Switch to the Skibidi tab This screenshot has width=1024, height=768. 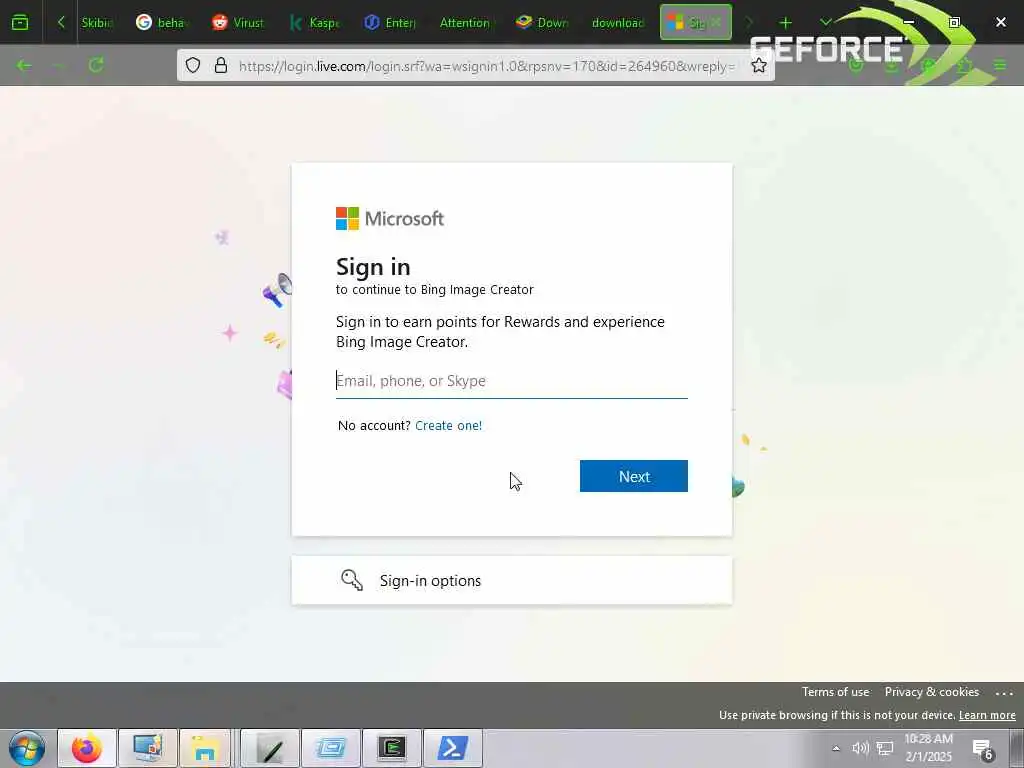click(x=97, y=23)
